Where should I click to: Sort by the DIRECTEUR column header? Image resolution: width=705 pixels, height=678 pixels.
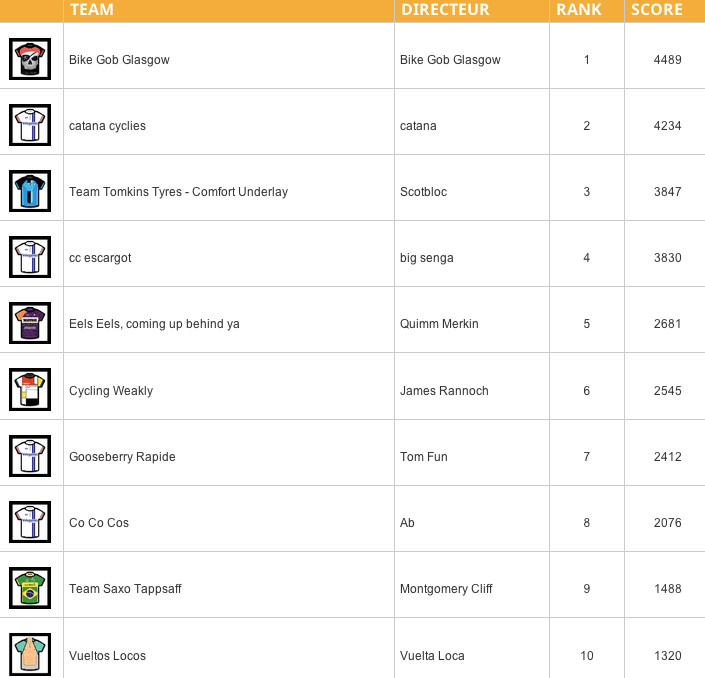coord(445,9)
